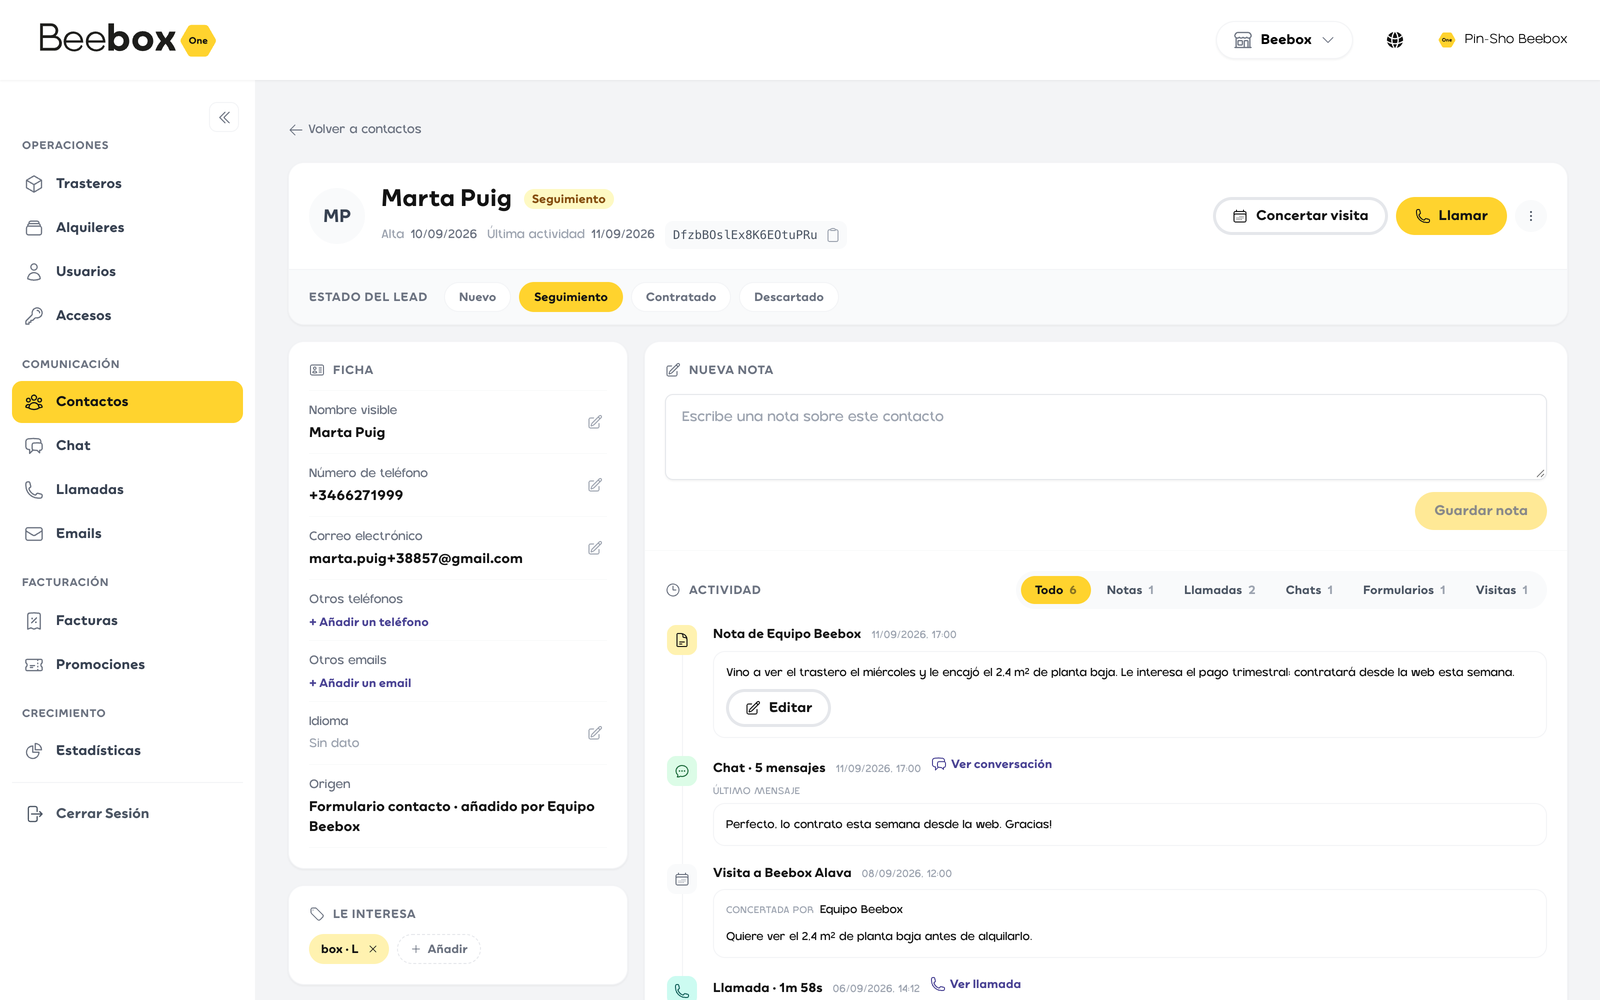
Task: Click the yellow Llamar button
Action: coord(1451,216)
